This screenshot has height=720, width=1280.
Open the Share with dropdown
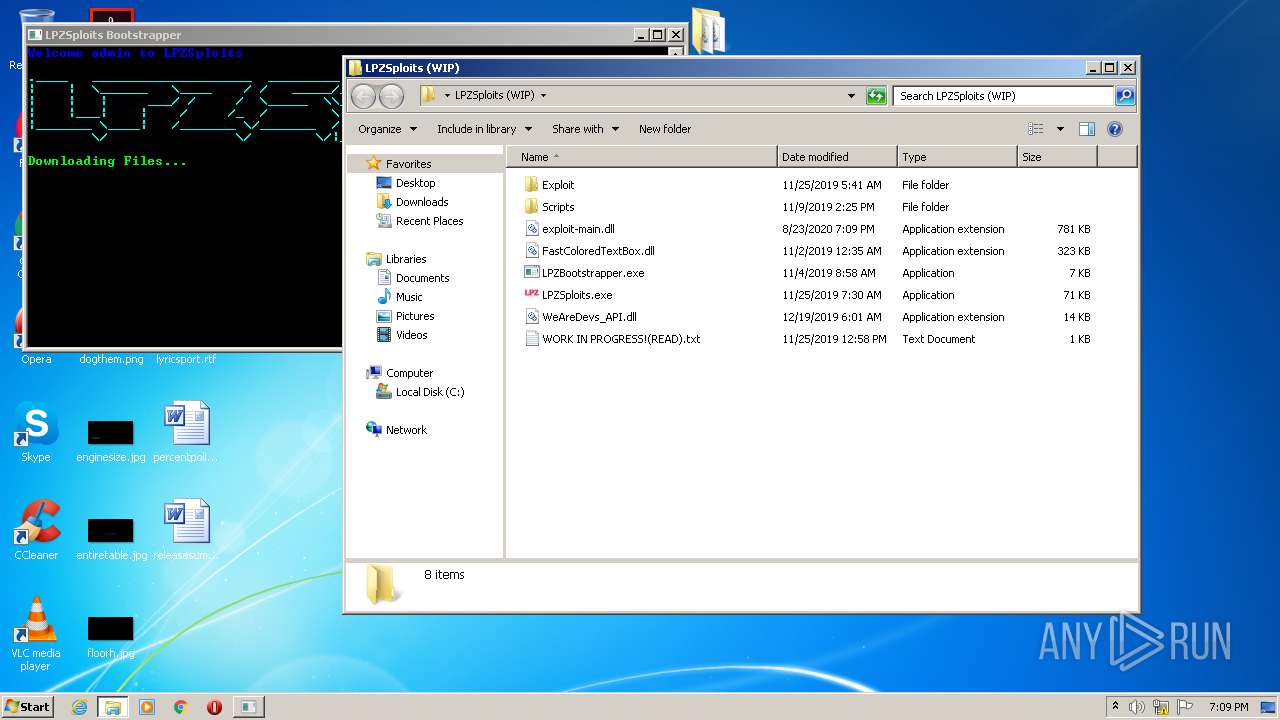point(585,129)
